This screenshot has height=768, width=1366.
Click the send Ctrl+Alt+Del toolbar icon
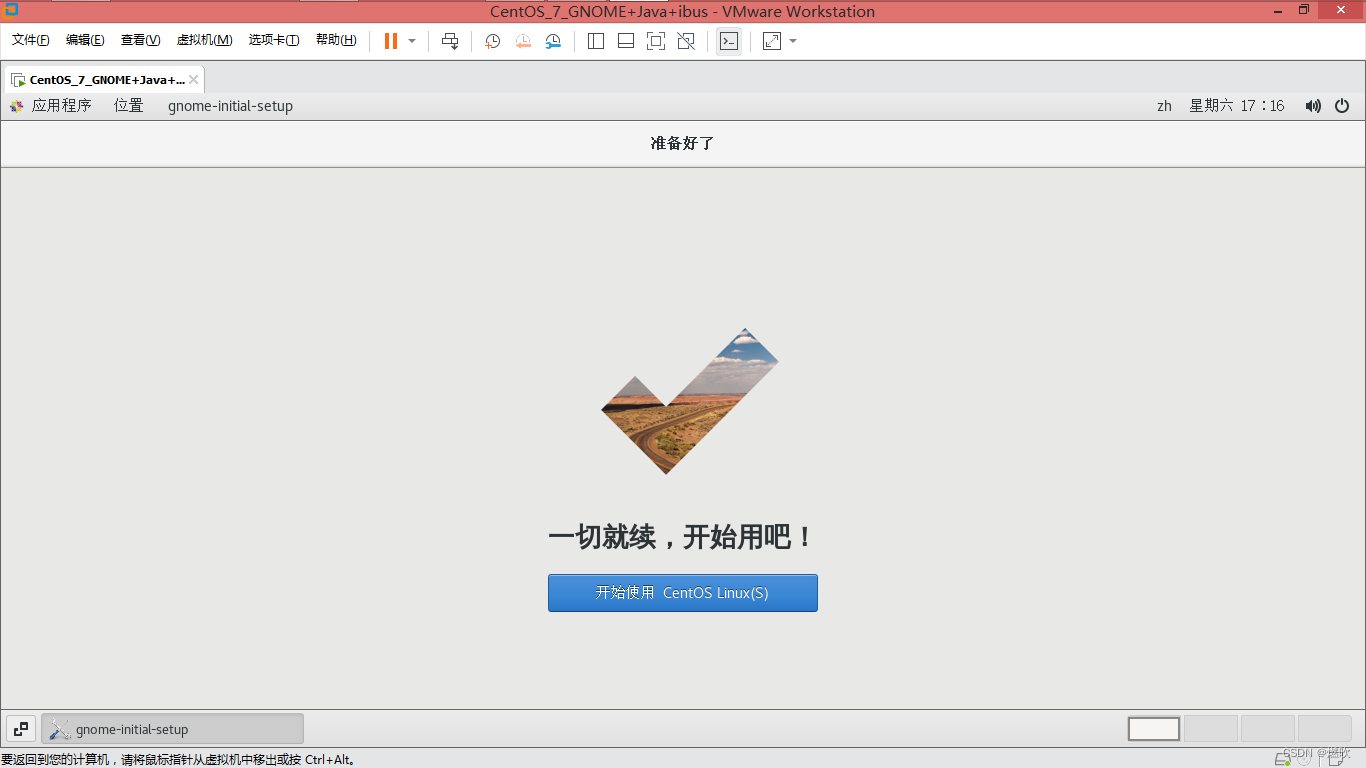[x=450, y=41]
